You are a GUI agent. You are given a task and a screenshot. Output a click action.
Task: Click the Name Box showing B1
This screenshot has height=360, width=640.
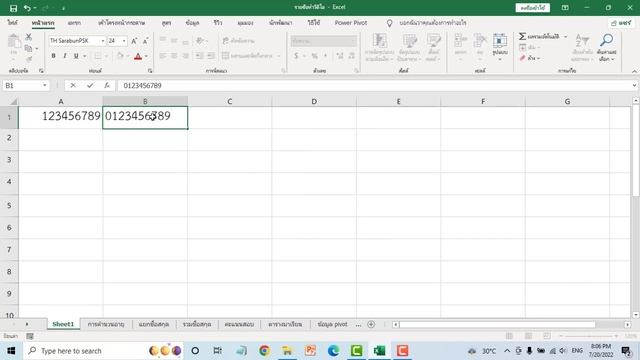pos(22,85)
